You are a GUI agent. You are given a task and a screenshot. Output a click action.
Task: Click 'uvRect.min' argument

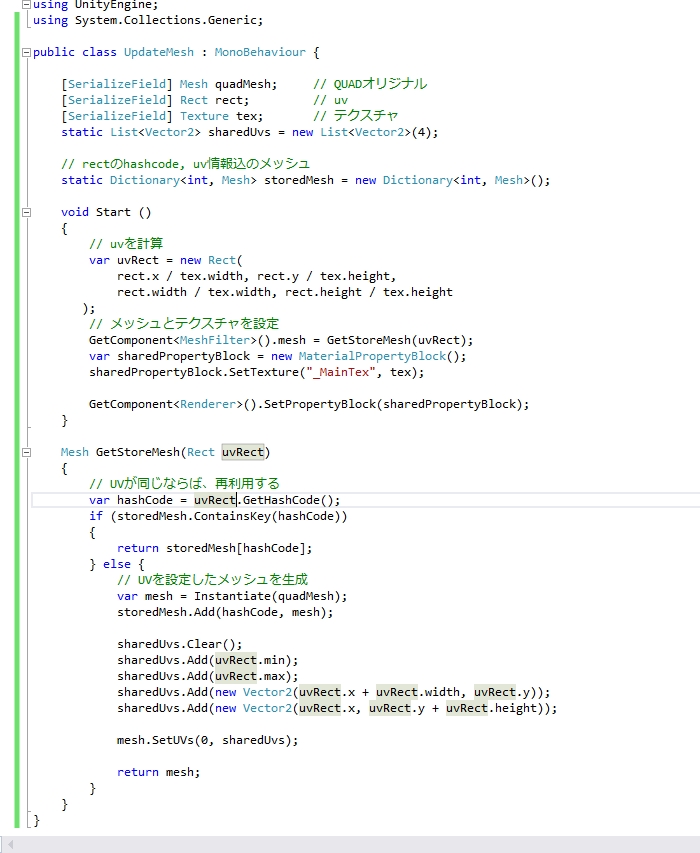tap(250, 660)
